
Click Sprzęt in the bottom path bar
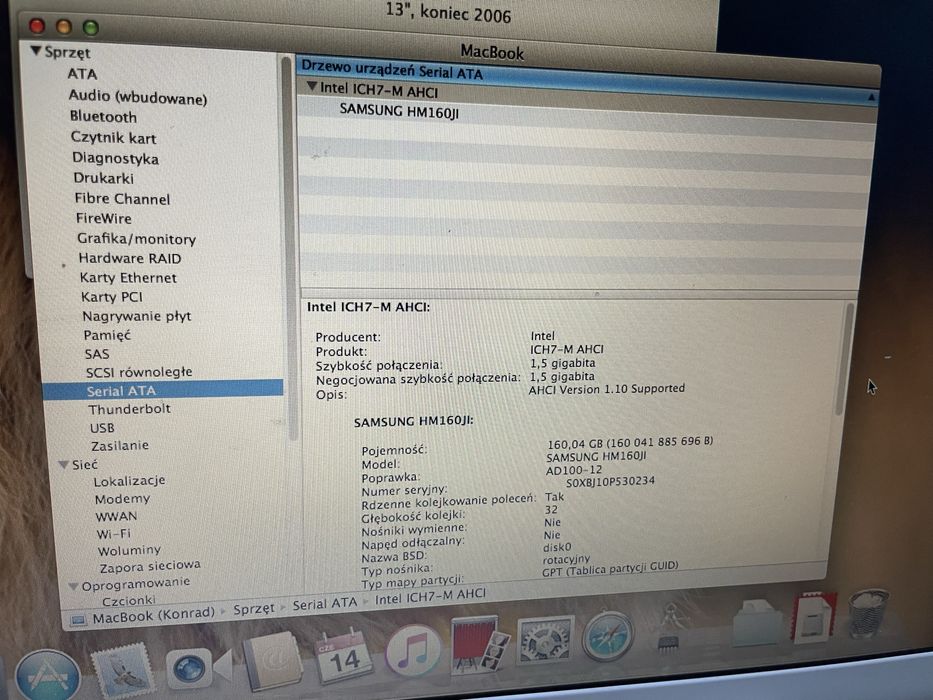click(x=253, y=609)
